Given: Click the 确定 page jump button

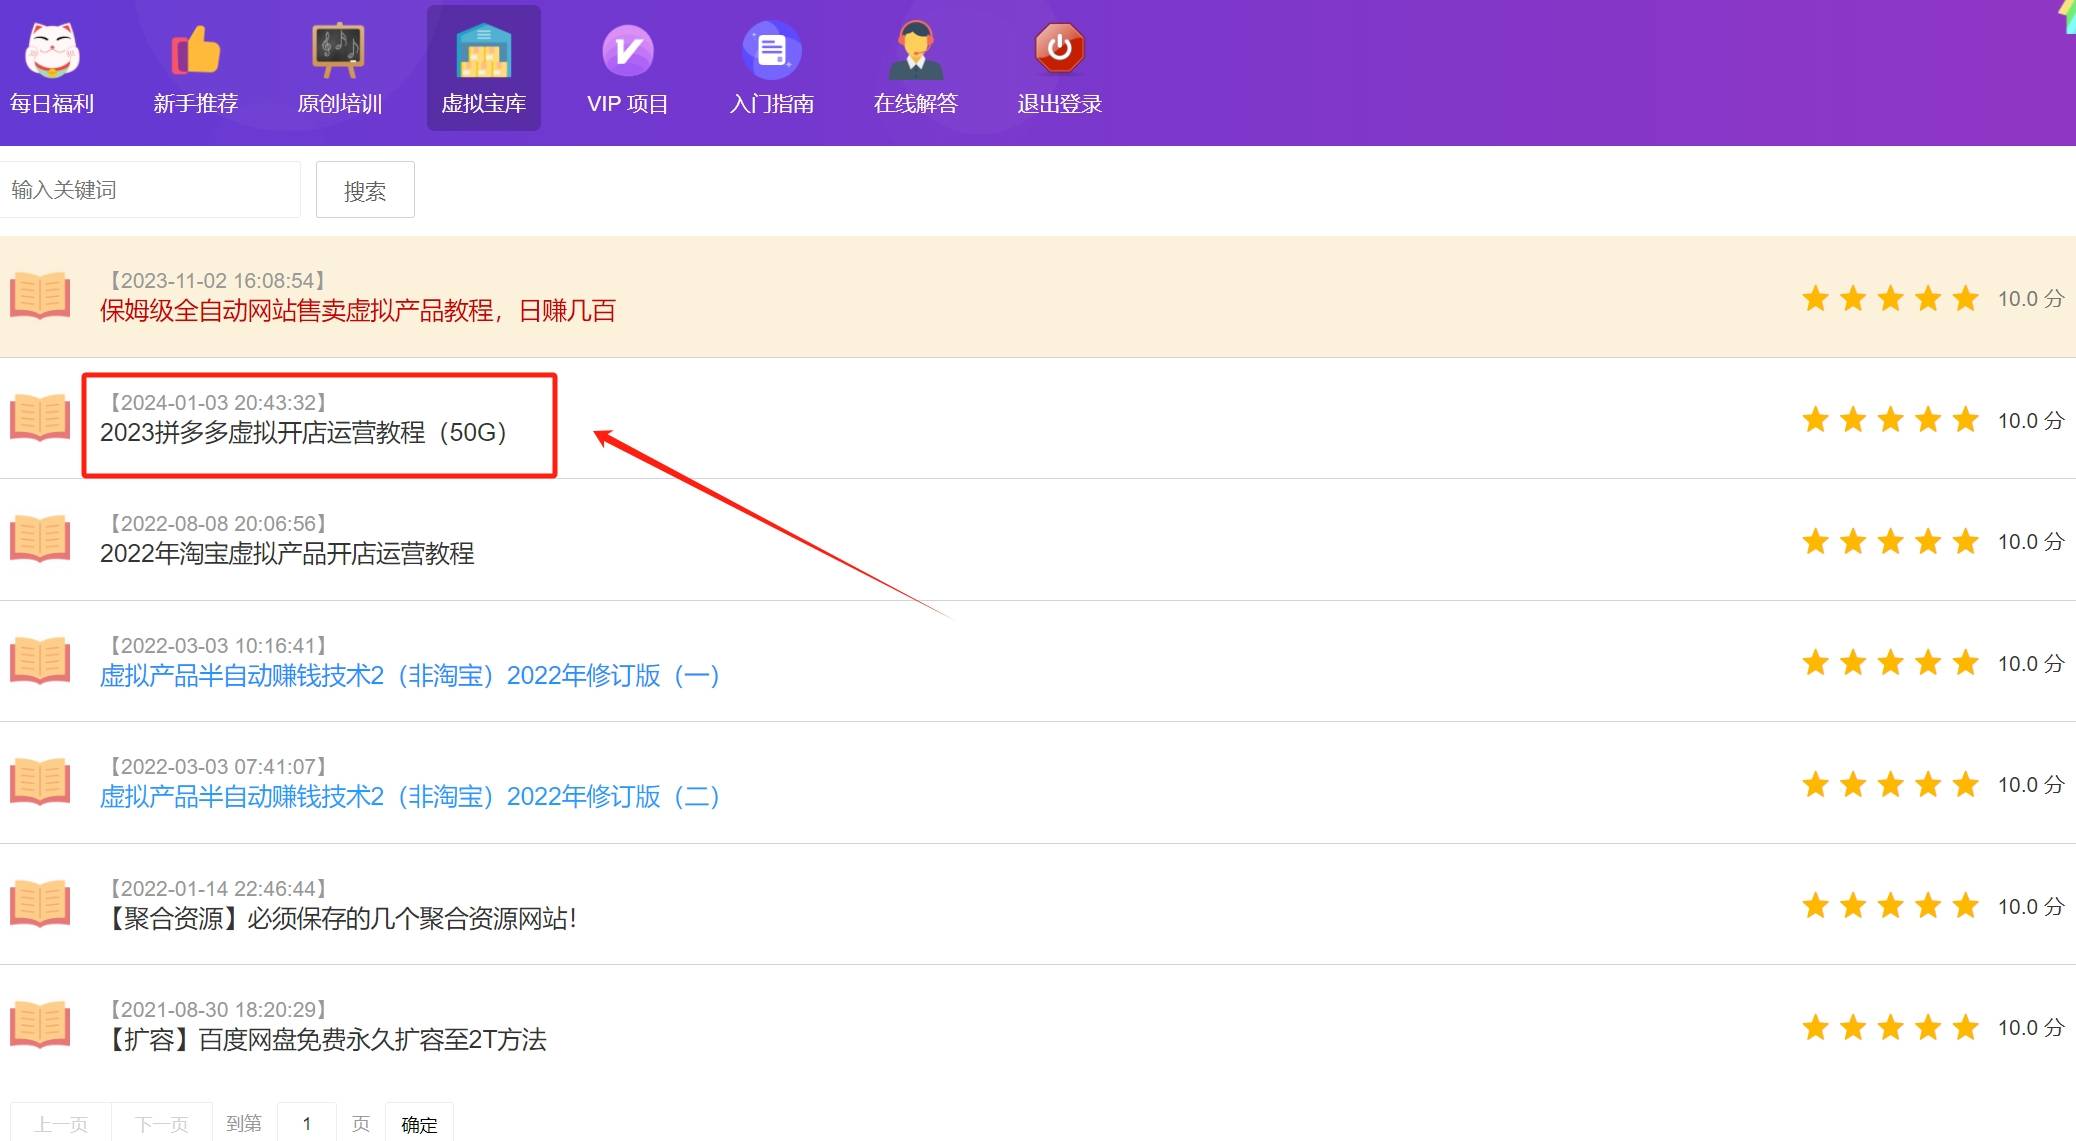Looking at the screenshot, I should click(x=419, y=1124).
